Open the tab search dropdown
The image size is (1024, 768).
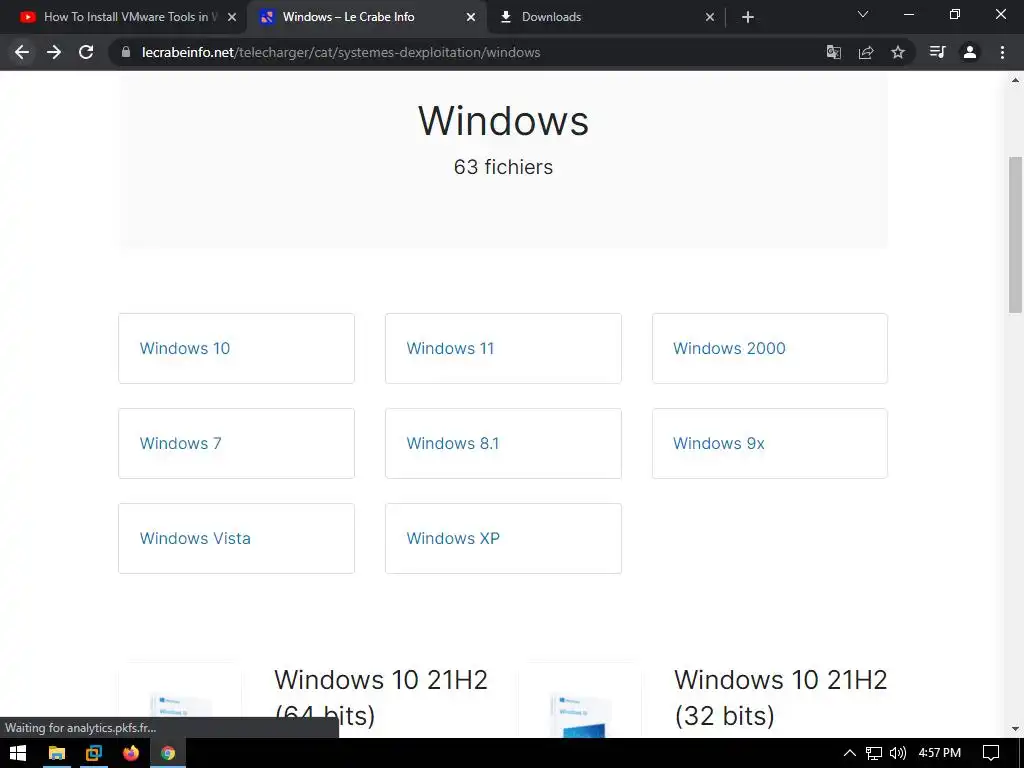click(863, 14)
